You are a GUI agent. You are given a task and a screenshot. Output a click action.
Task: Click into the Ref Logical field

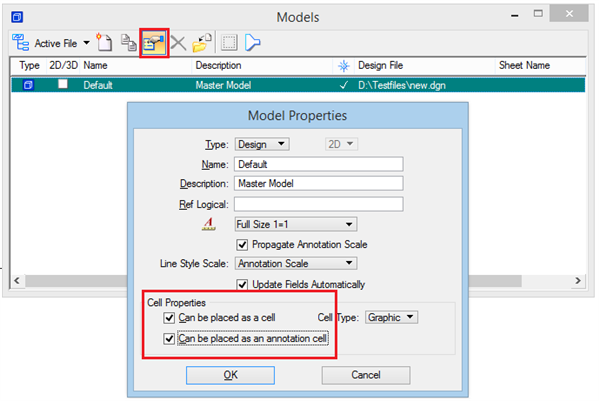tap(319, 204)
